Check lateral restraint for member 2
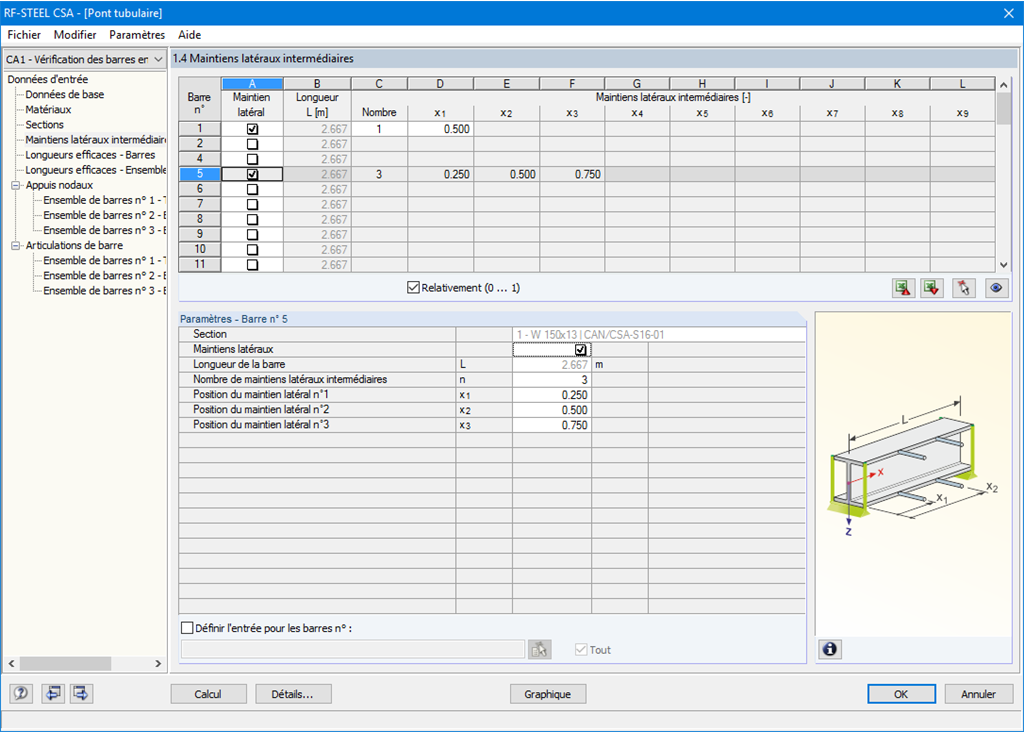The image size is (1024, 733). pos(252,144)
